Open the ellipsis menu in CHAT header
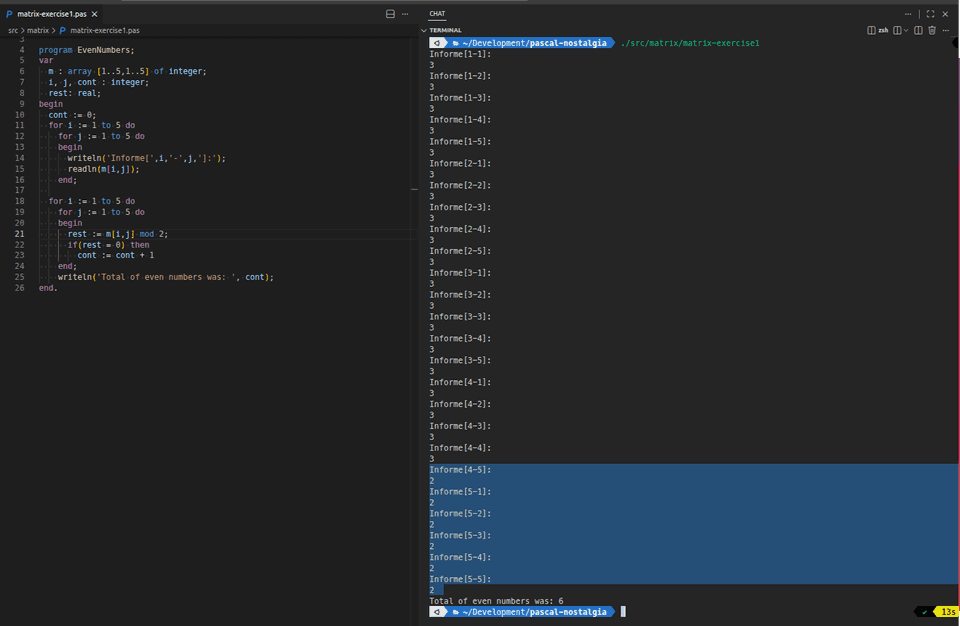 [x=908, y=14]
